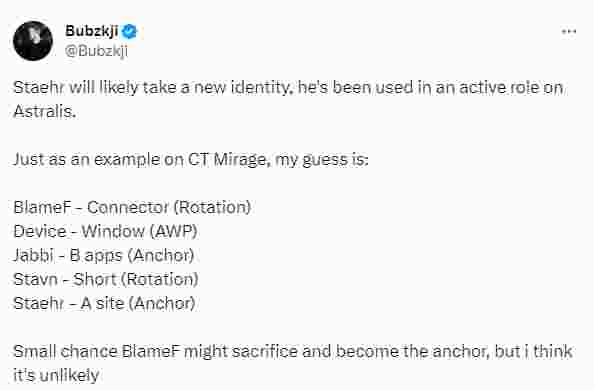Click the blue verified badge next to Bubzkji
Viewport: 594px width, 390px height.
coord(130,31)
